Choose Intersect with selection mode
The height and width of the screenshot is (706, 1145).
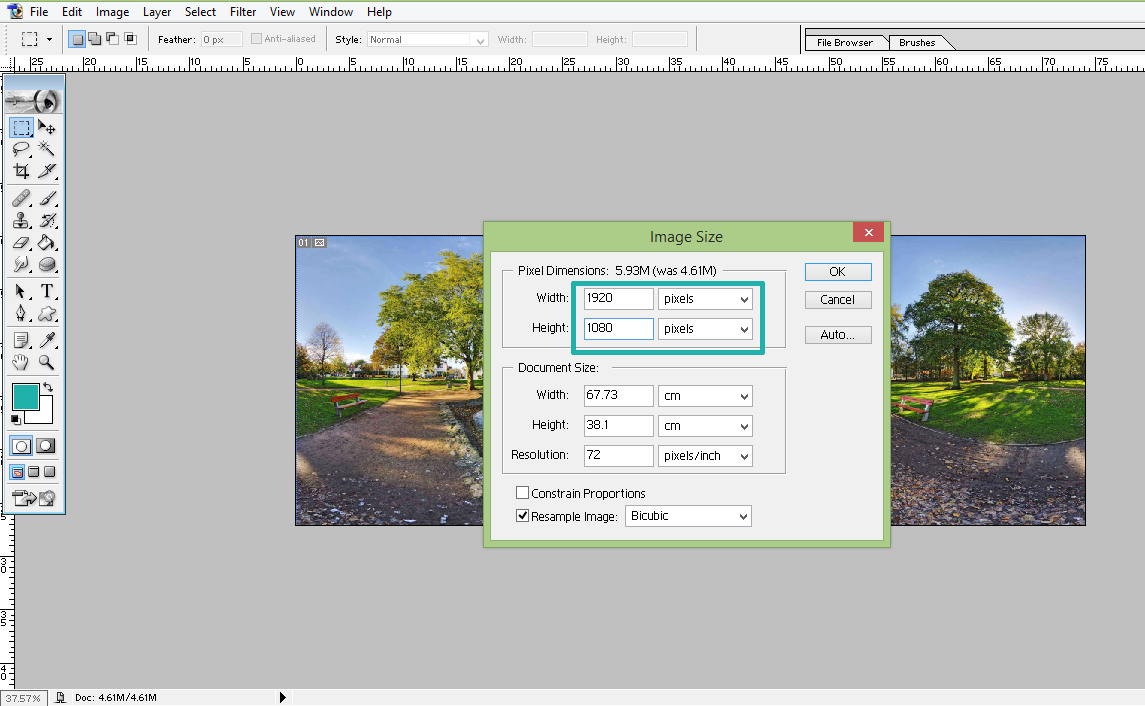[x=130, y=39]
